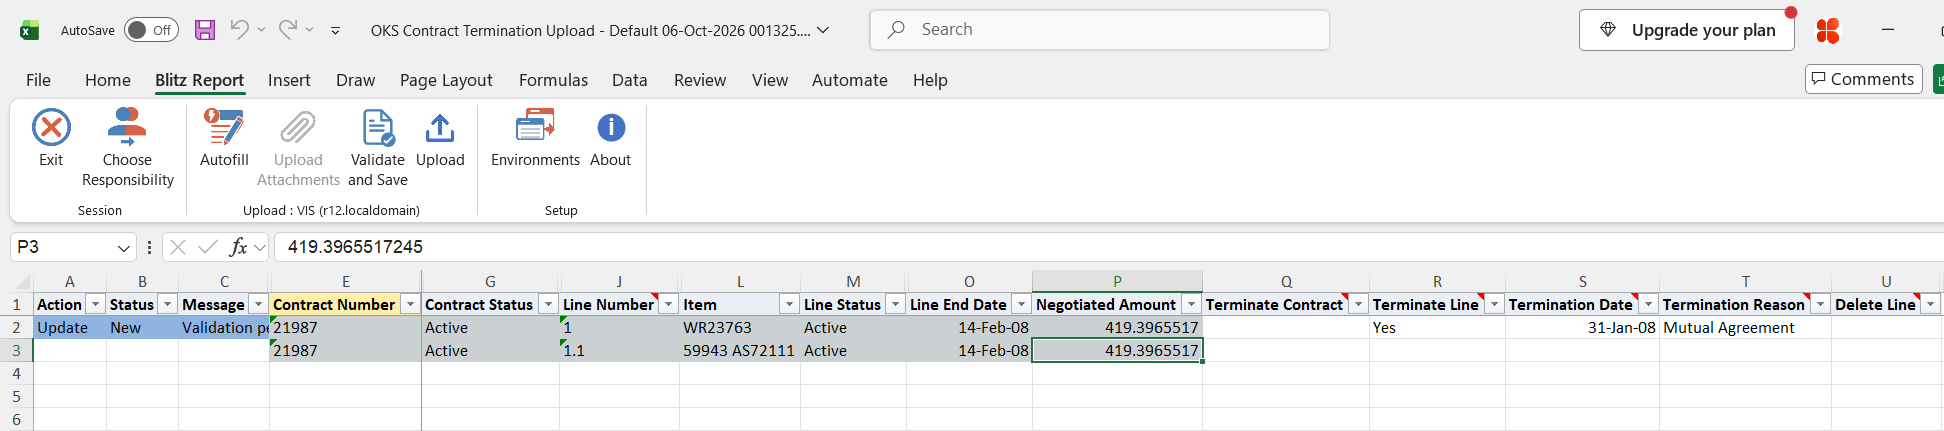The width and height of the screenshot is (1944, 431).
Task: Click Validate and Save
Action: coord(378,148)
